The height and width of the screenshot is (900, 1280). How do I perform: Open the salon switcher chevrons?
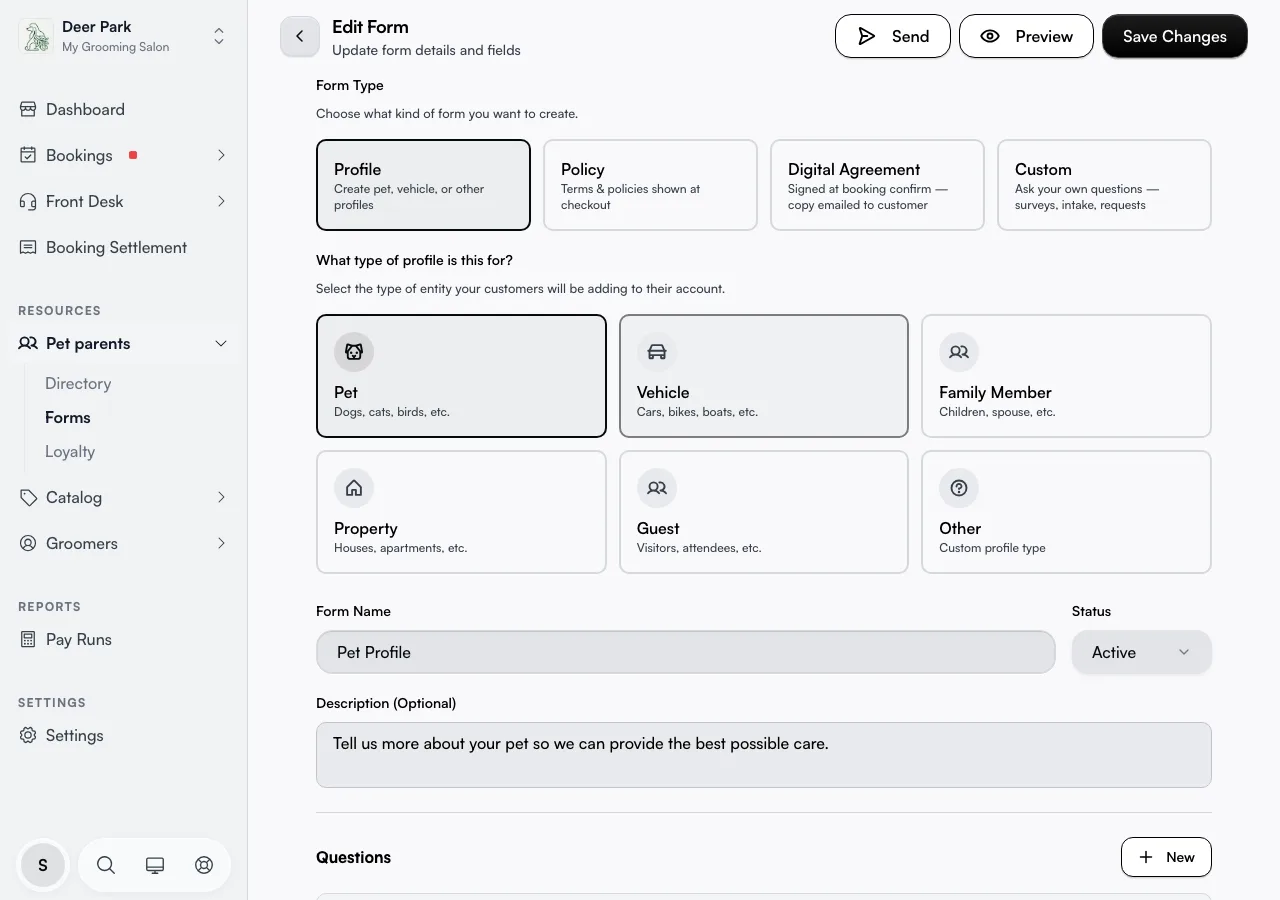point(219,37)
